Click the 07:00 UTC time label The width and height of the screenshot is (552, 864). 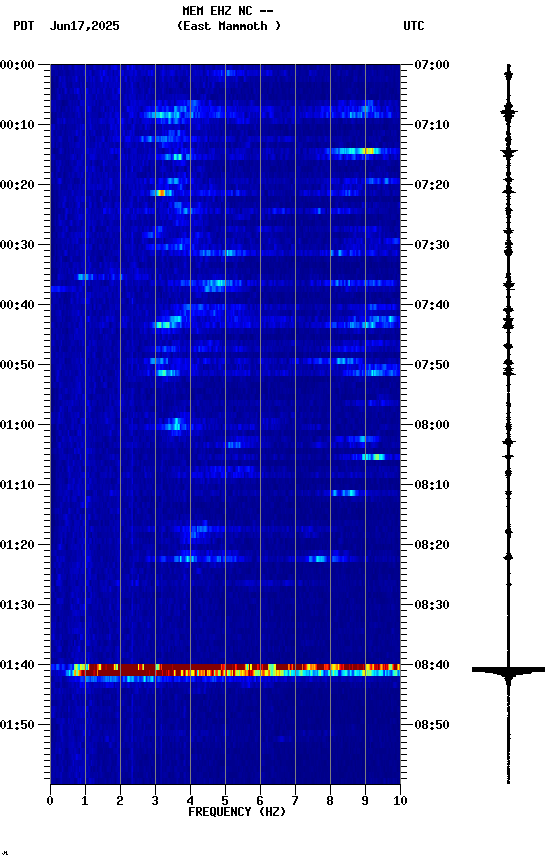pos(432,65)
